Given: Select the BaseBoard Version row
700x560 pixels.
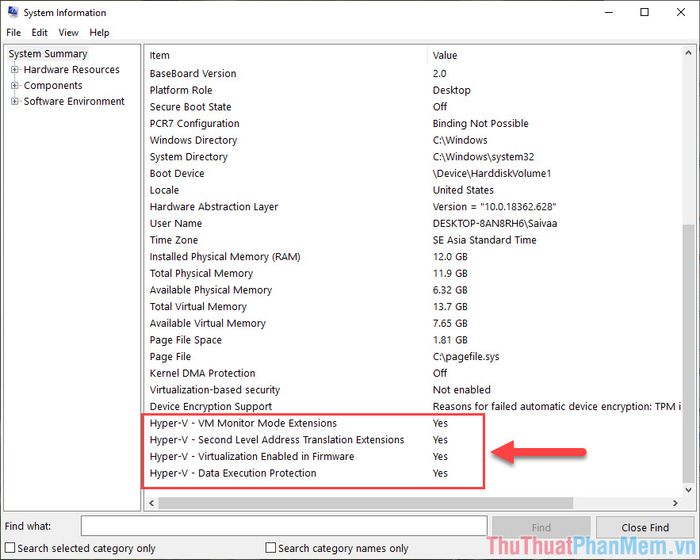Looking at the screenshot, I should (415, 73).
